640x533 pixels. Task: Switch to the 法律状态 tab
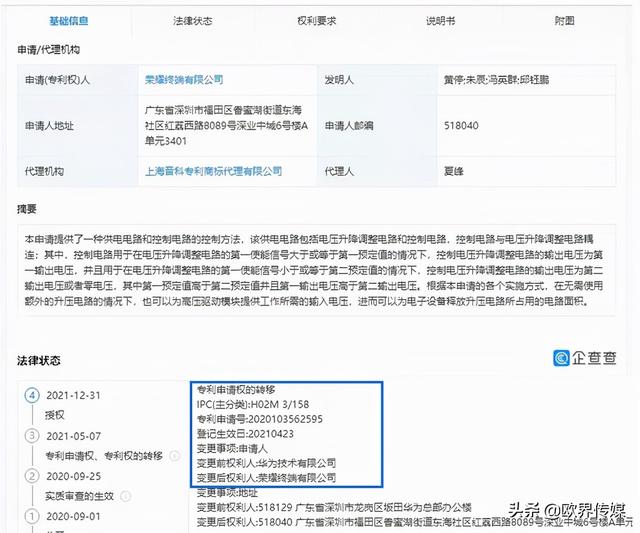(192, 20)
